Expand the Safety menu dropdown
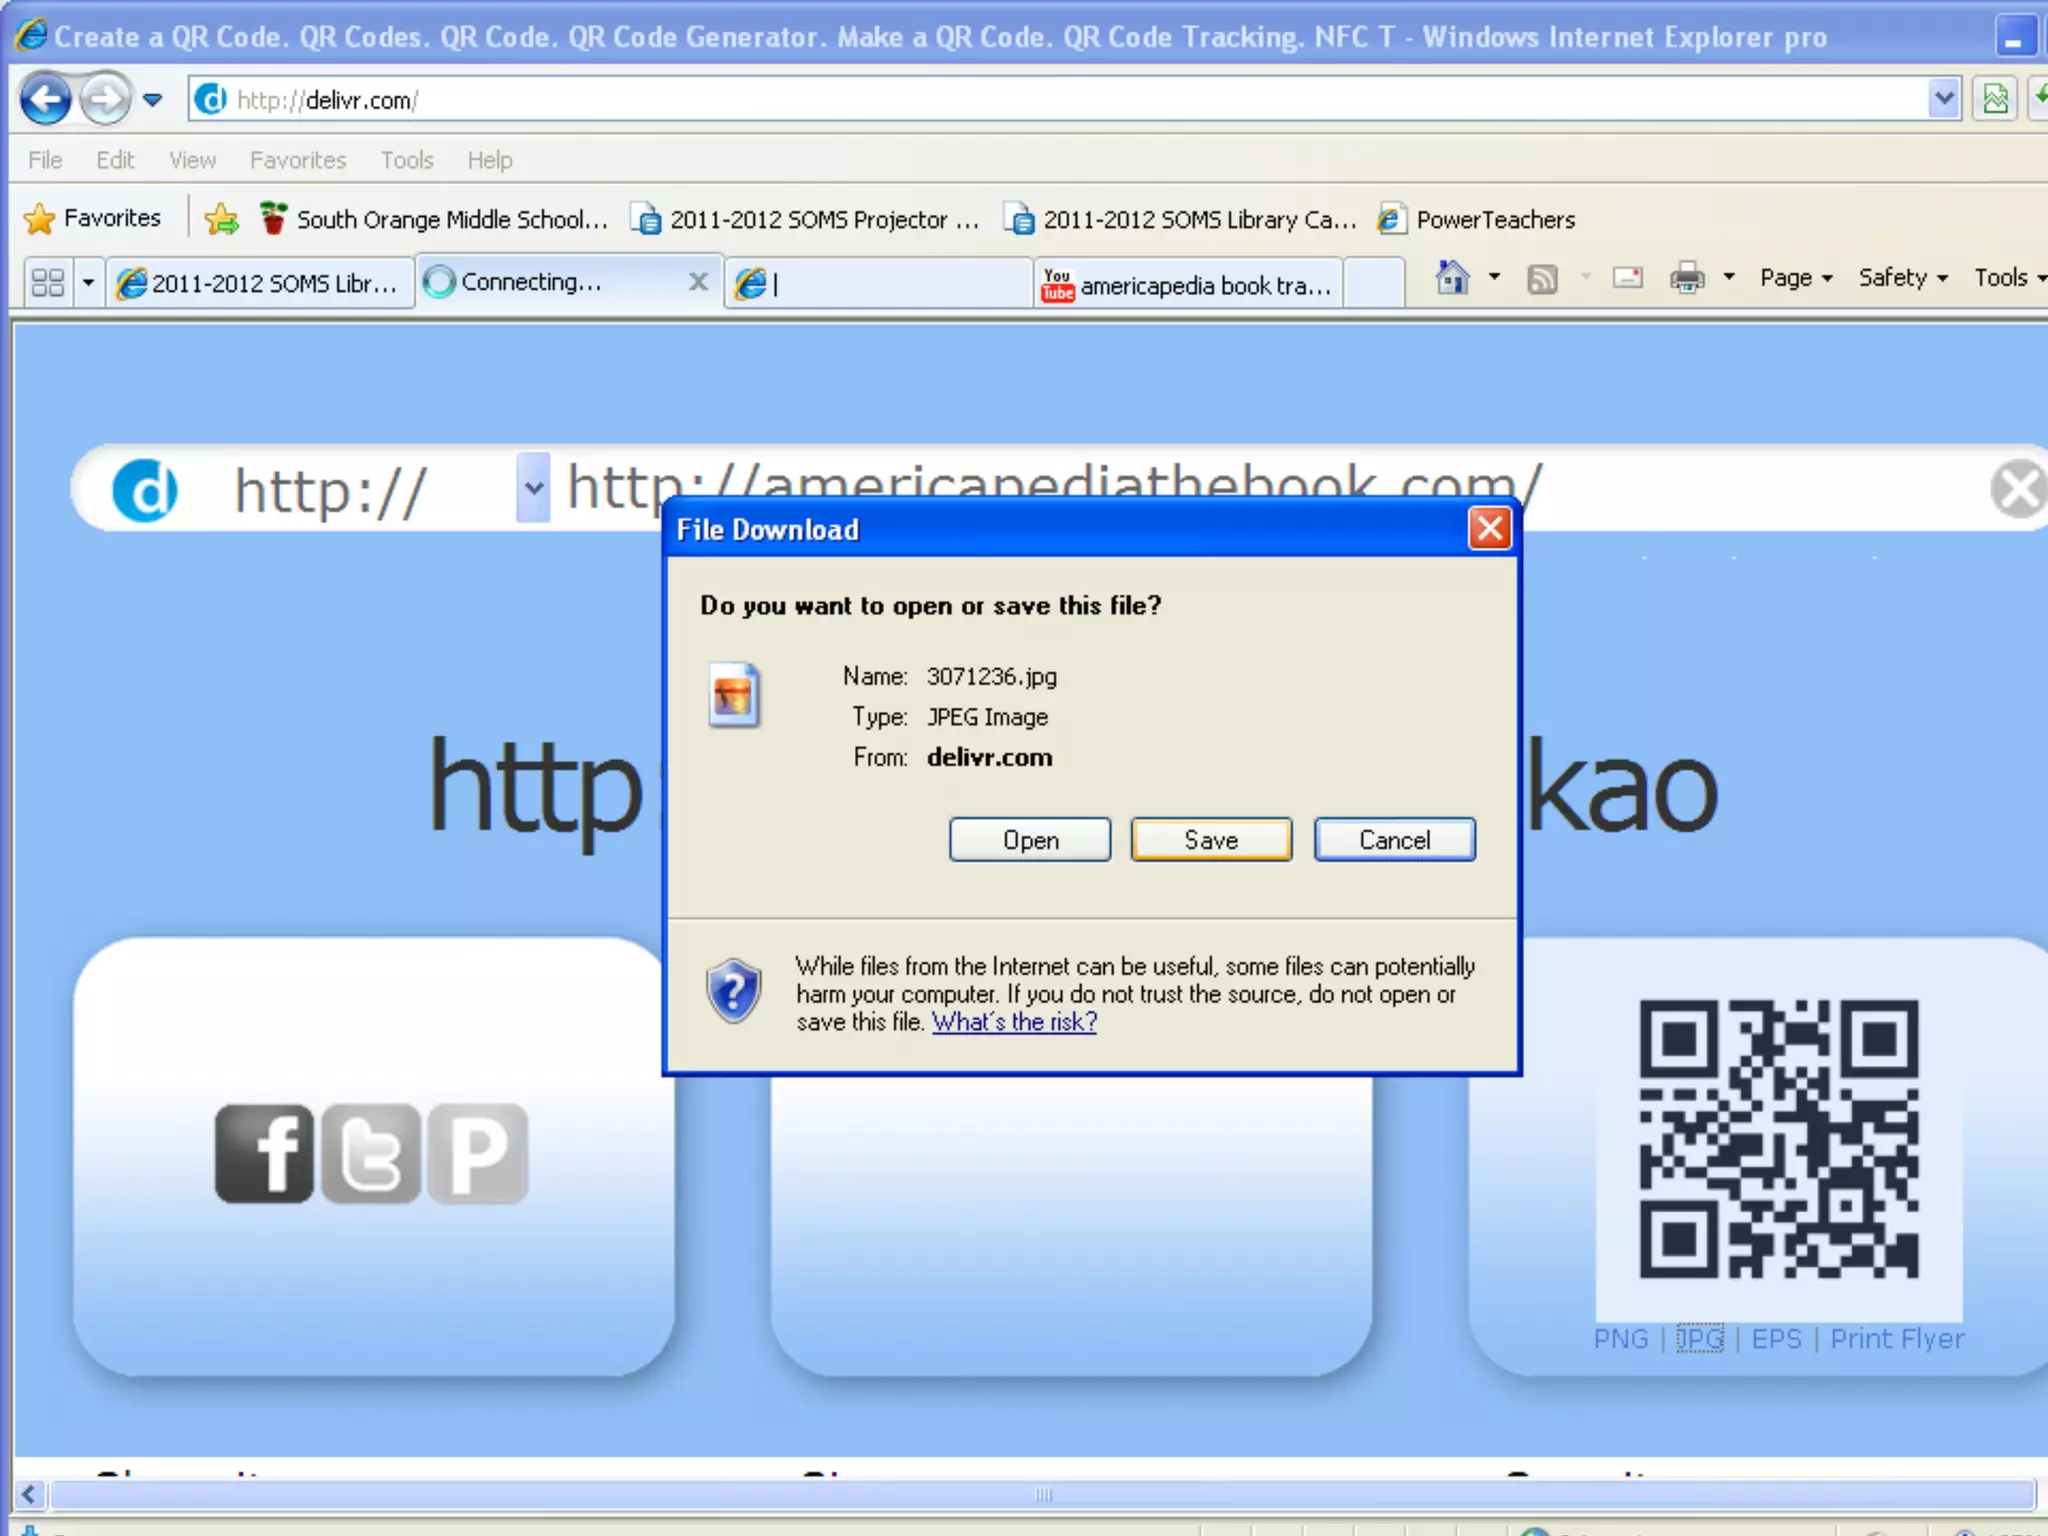The image size is (2048, 1536). click(x=1902, y=278)
